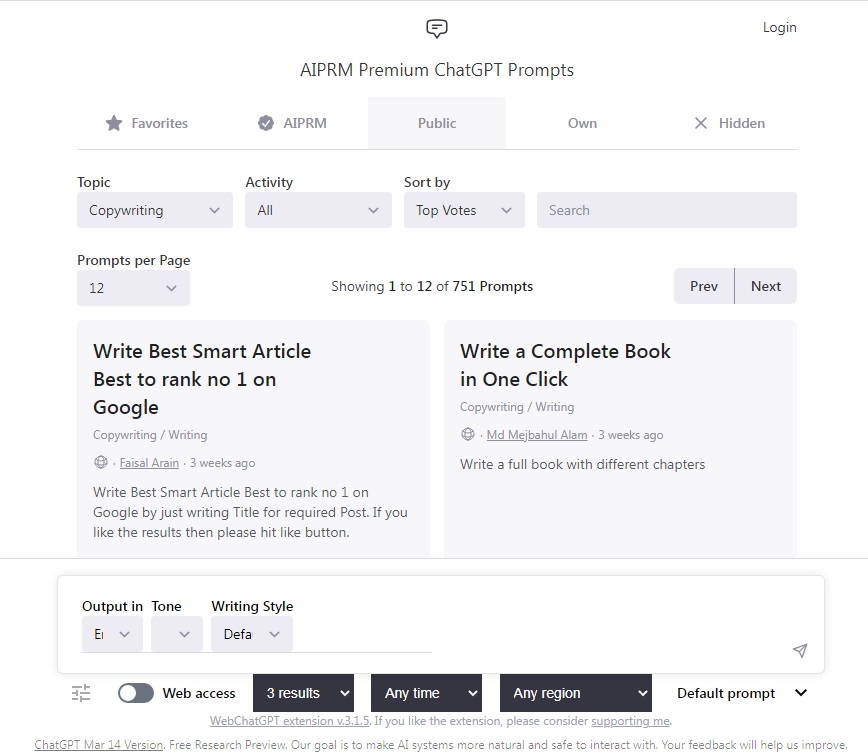Click the star icon on Favorites tab
868x754 pixels.
click(113, 123)
